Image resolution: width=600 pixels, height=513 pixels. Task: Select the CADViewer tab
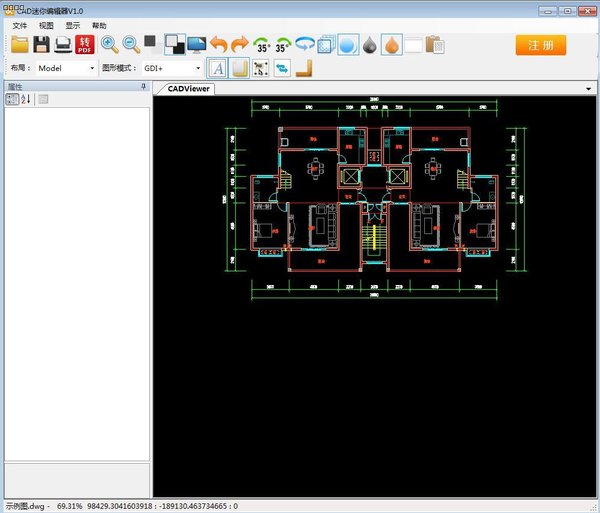tap(188, 88)
